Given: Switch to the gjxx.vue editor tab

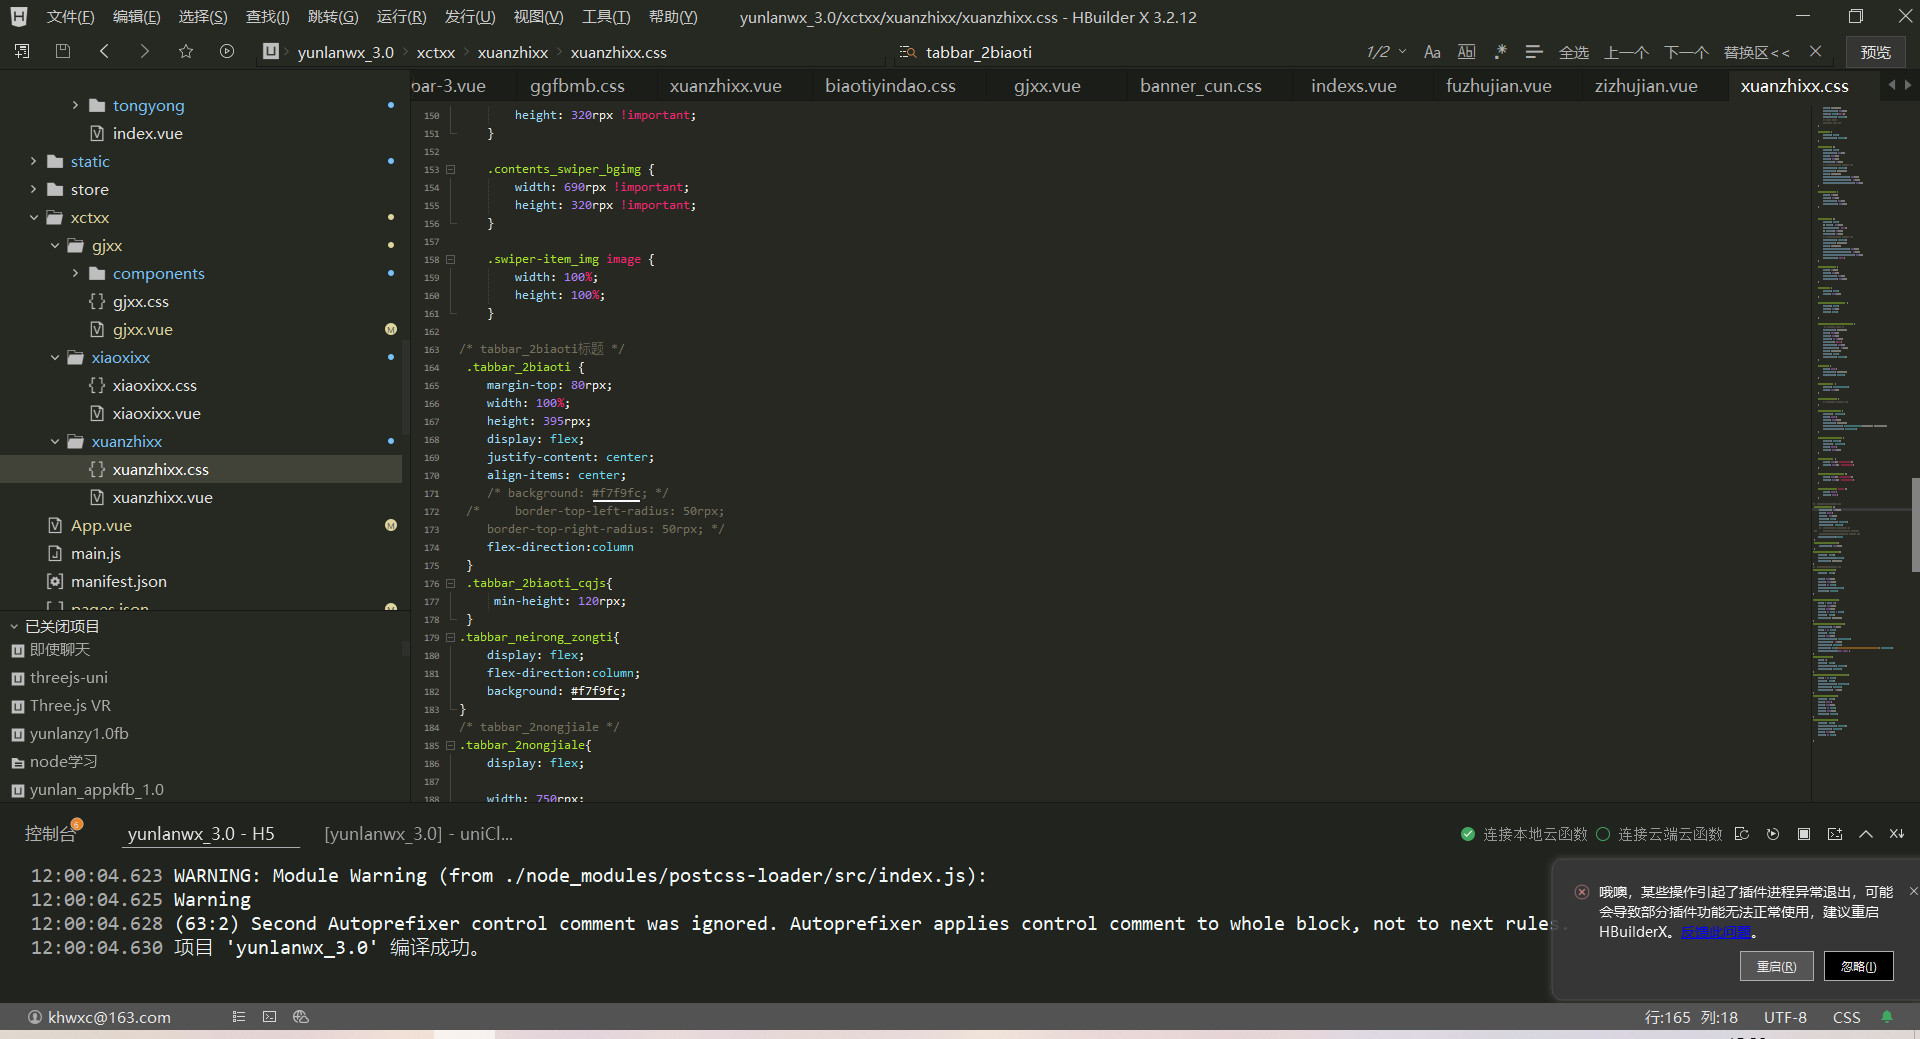Looking at the screenshot, I should click(1047, 86).
